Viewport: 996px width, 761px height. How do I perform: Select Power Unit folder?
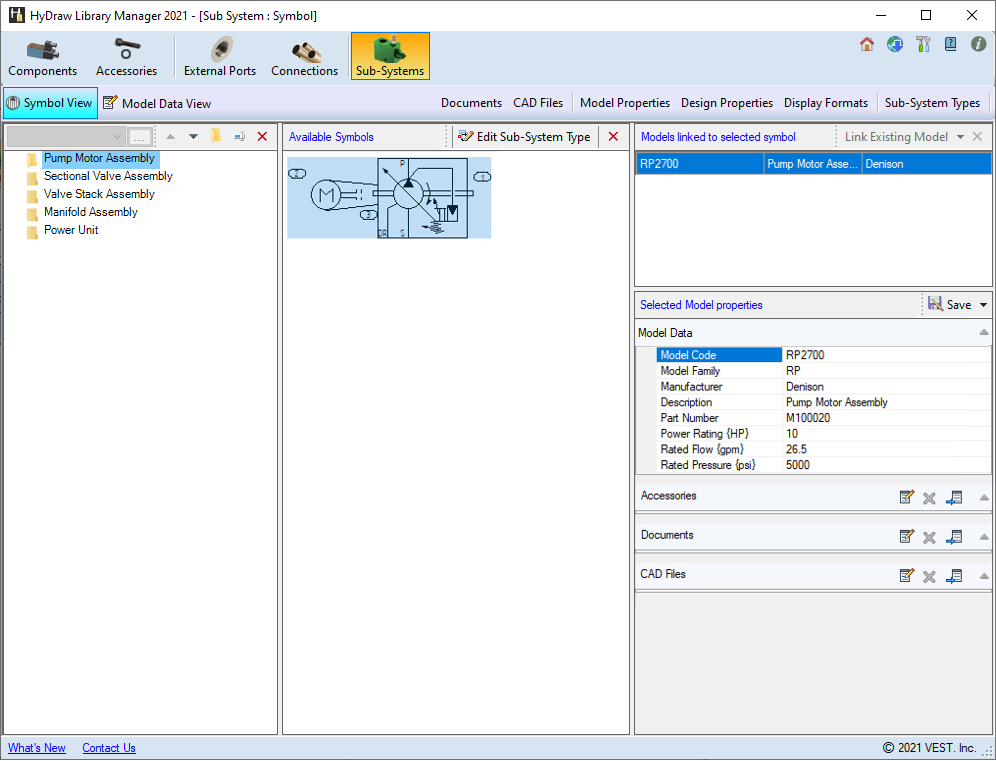pyautogui.click(x=71, y=230)
